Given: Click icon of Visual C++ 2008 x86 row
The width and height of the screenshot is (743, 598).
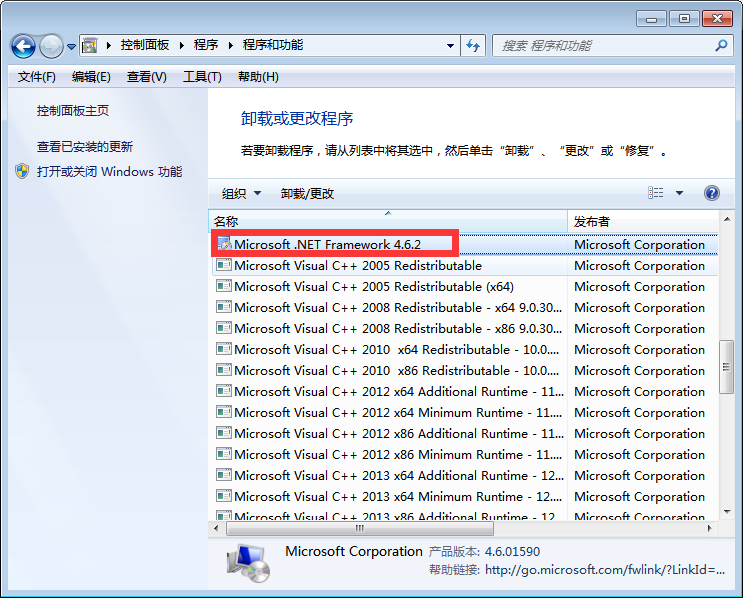Looking at the screenshot, I should (x=224, y=327).
